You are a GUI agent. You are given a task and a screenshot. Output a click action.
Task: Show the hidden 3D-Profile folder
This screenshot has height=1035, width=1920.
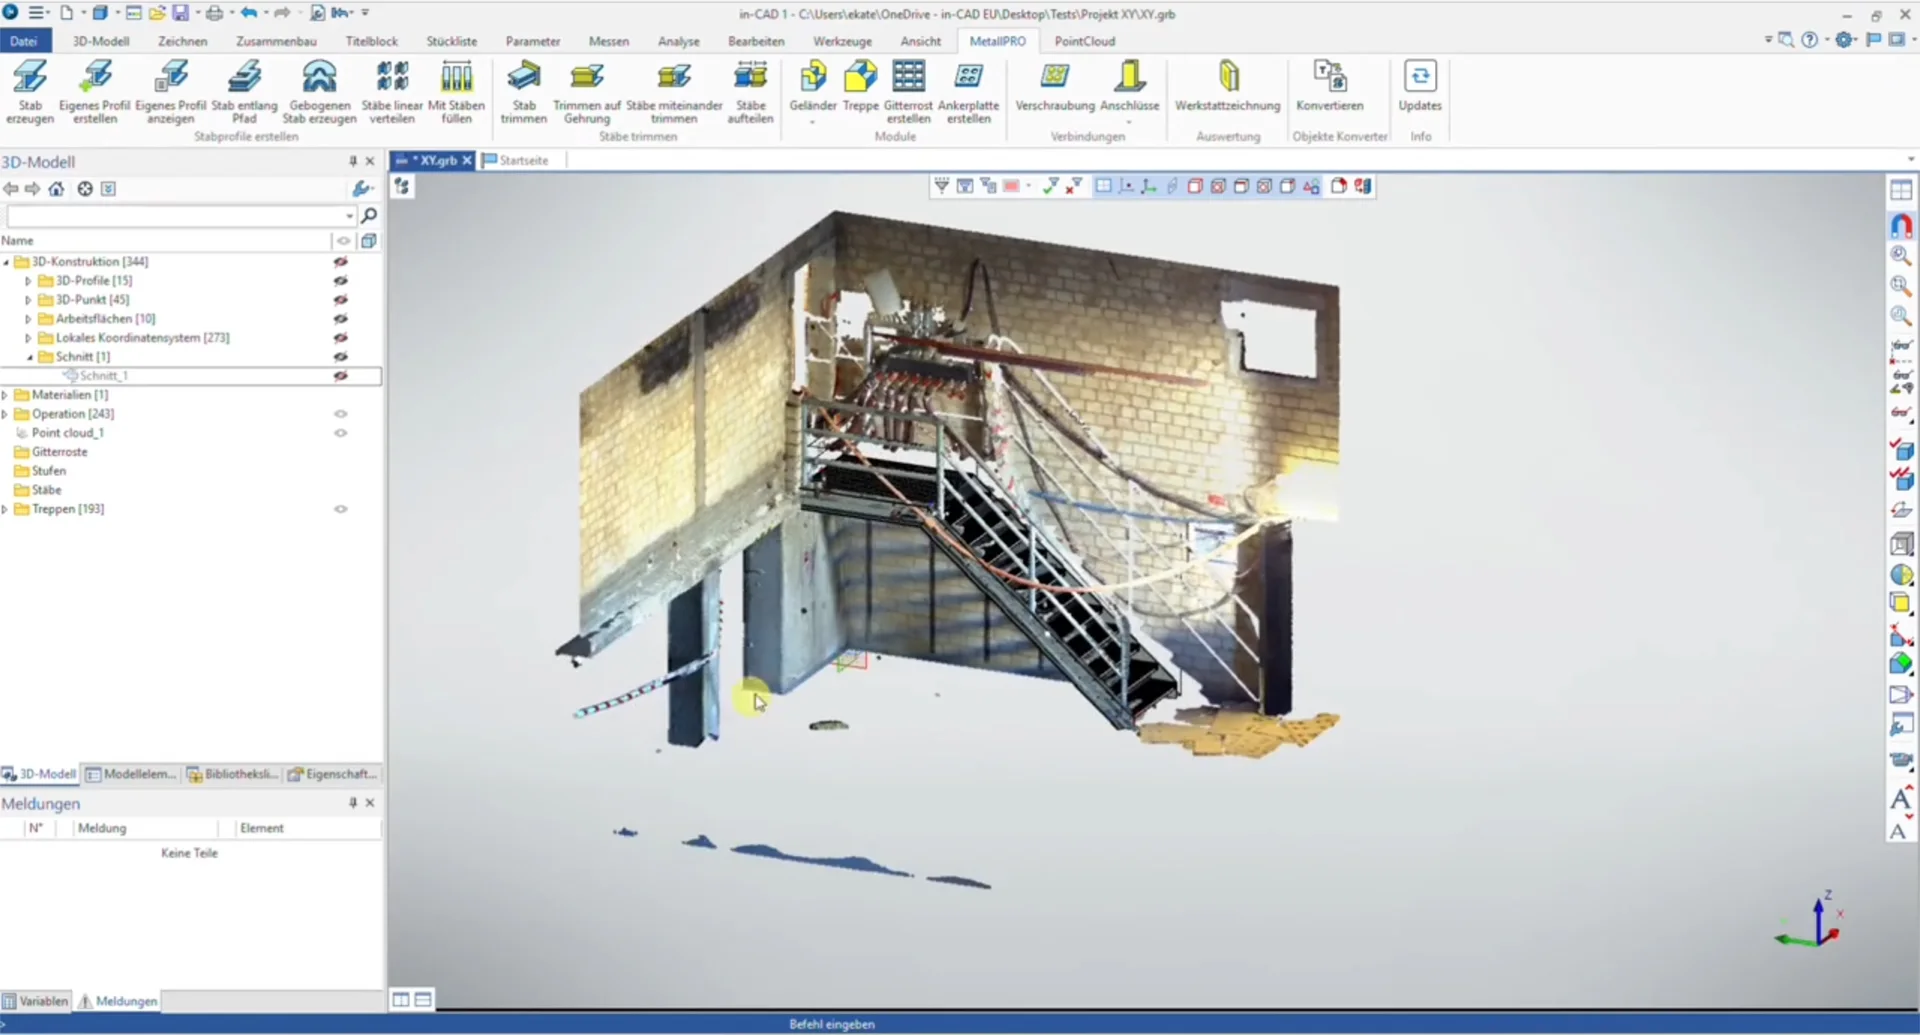click(x=341, y=281)
